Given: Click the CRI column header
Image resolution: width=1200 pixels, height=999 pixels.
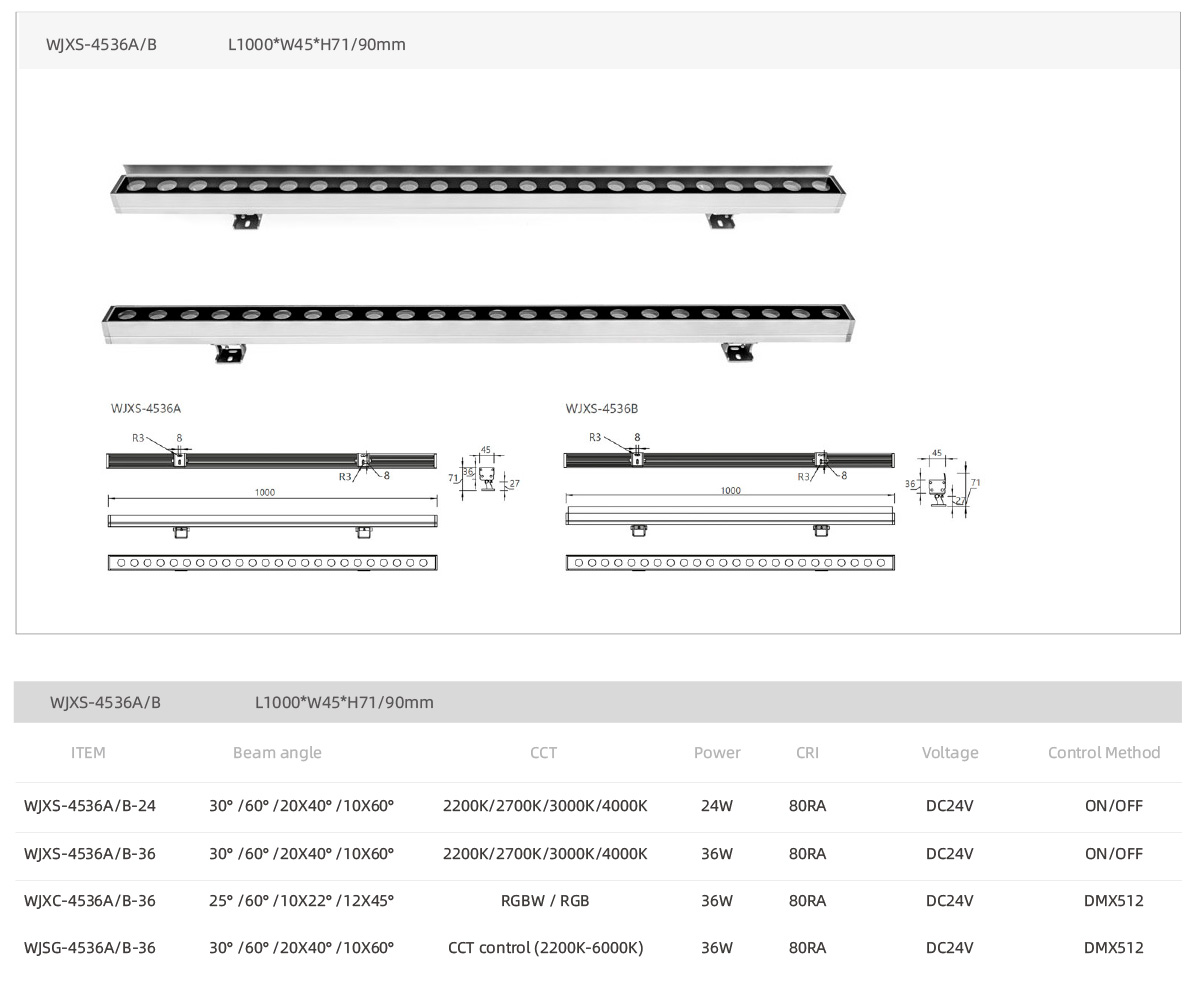Looking at the screenshot, I should pyautogui.click(x=807, y=752).
